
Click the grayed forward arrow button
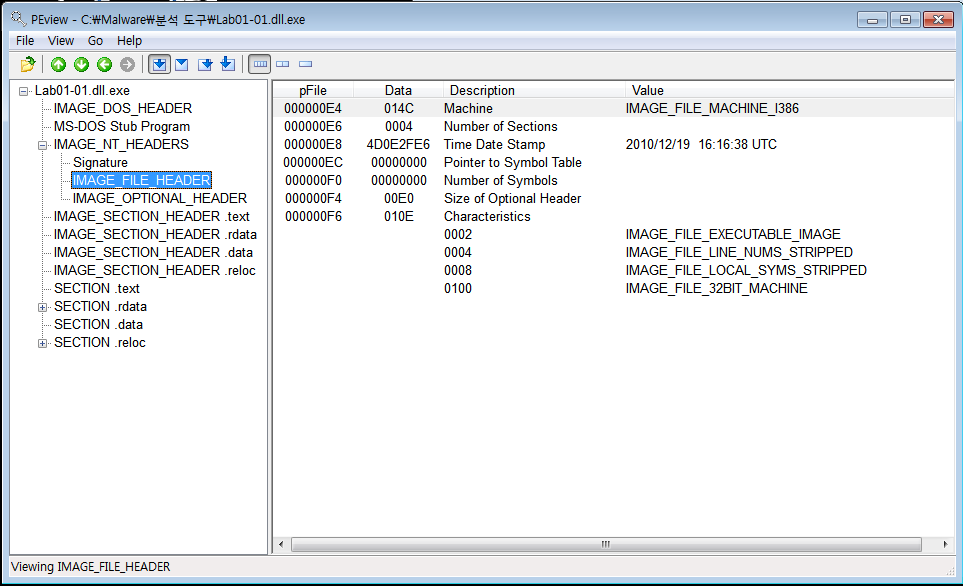pos(127,64)
